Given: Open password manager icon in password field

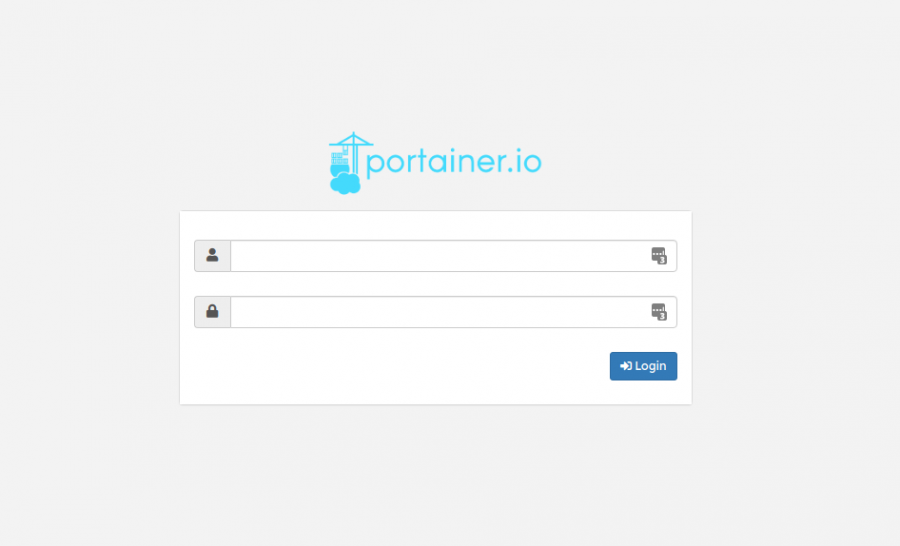Looking at the screenshot, I should pos(659,312).
